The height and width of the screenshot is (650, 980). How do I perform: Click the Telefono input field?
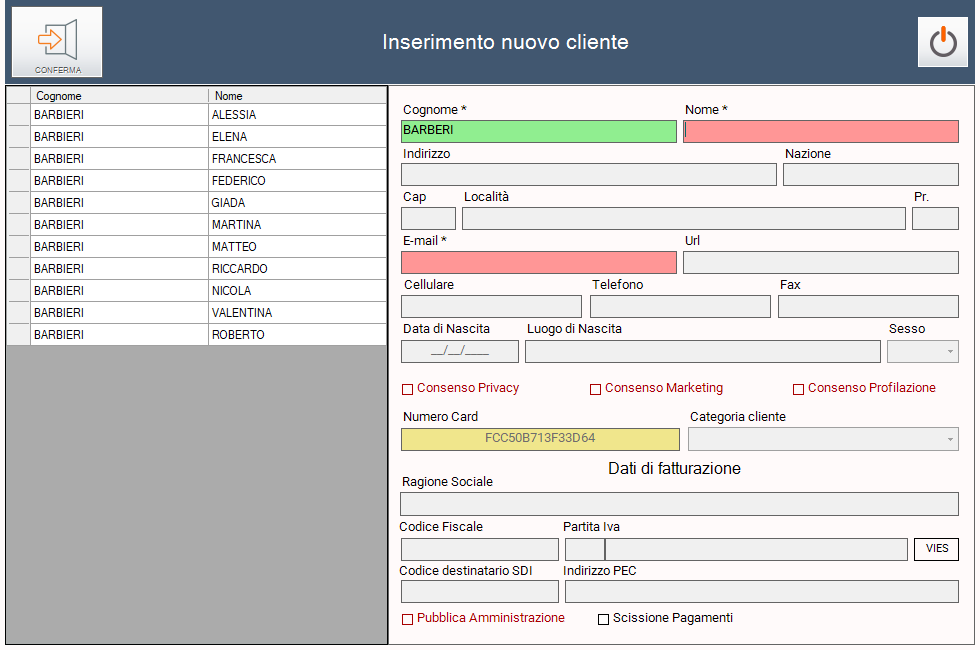[680, 306]
